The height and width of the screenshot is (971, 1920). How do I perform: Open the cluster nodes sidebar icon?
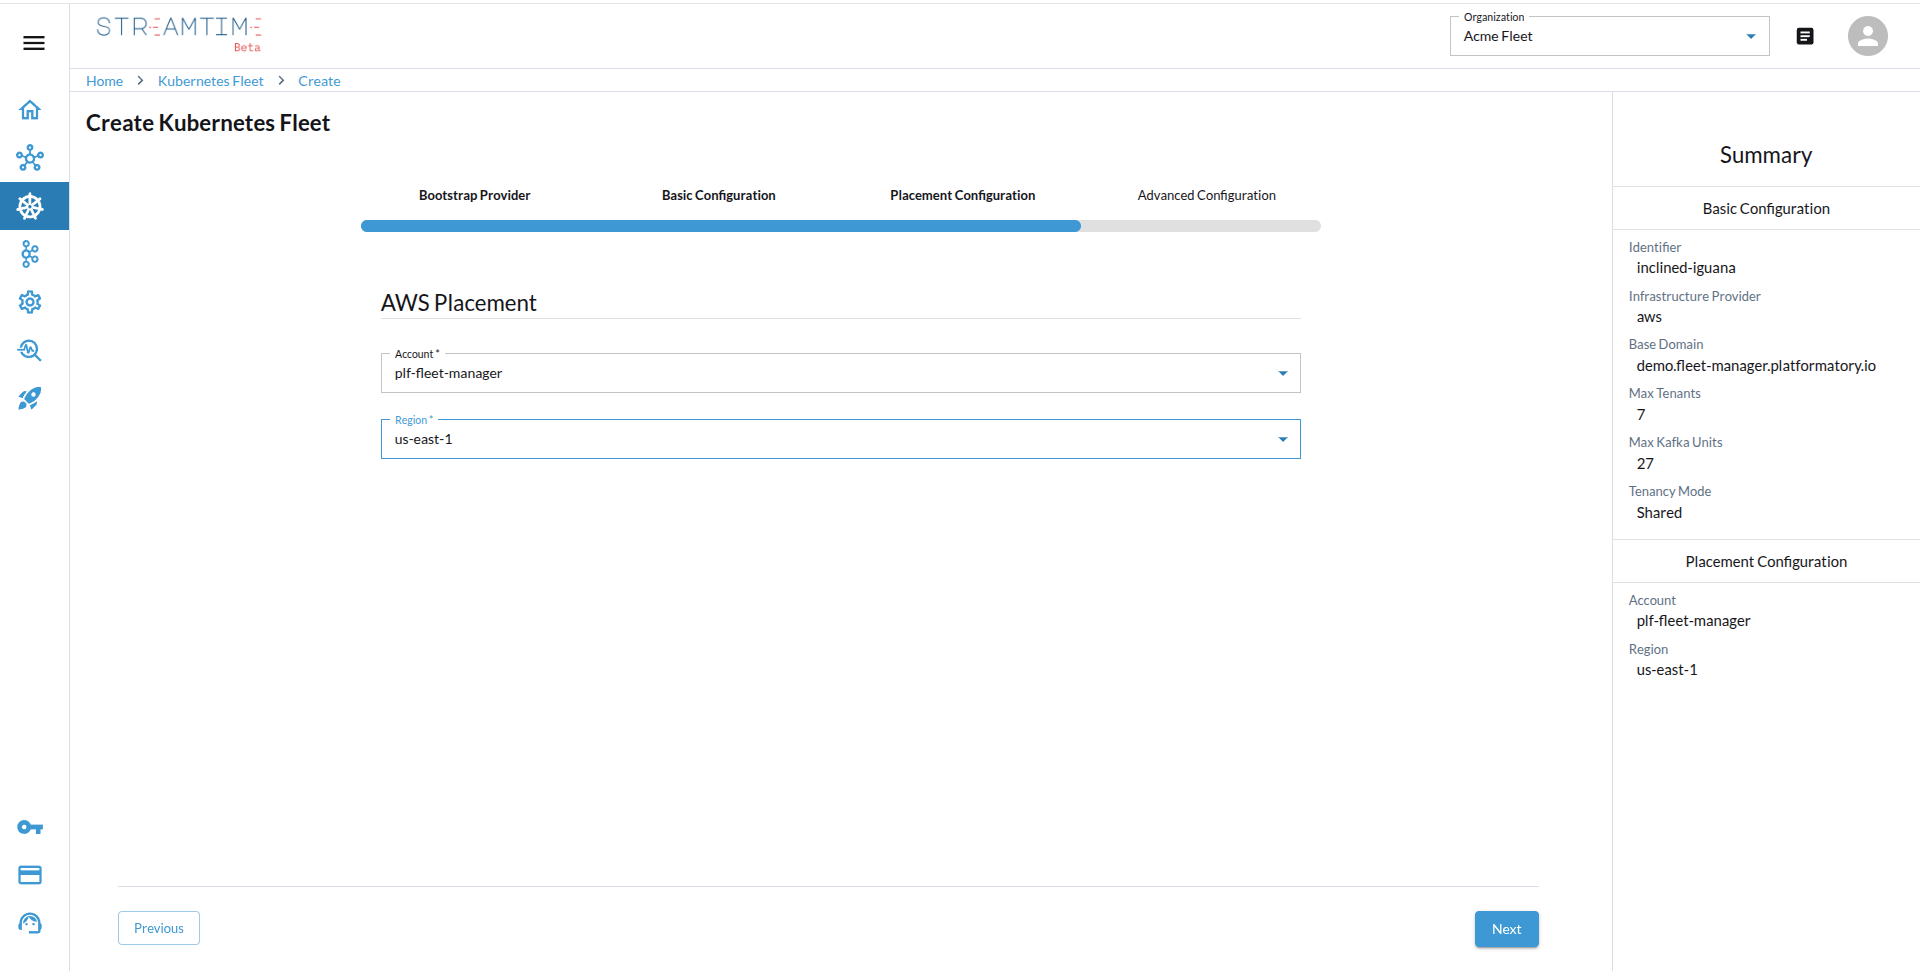[x=30, y=158]
